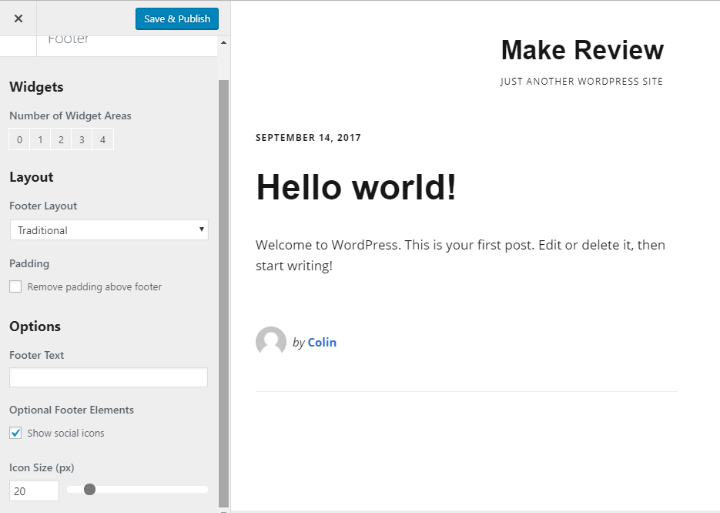Viewport: 720px width, 513px height.
Task: Enable Remove padding above footer checkbox
Action: click(16, 287)
